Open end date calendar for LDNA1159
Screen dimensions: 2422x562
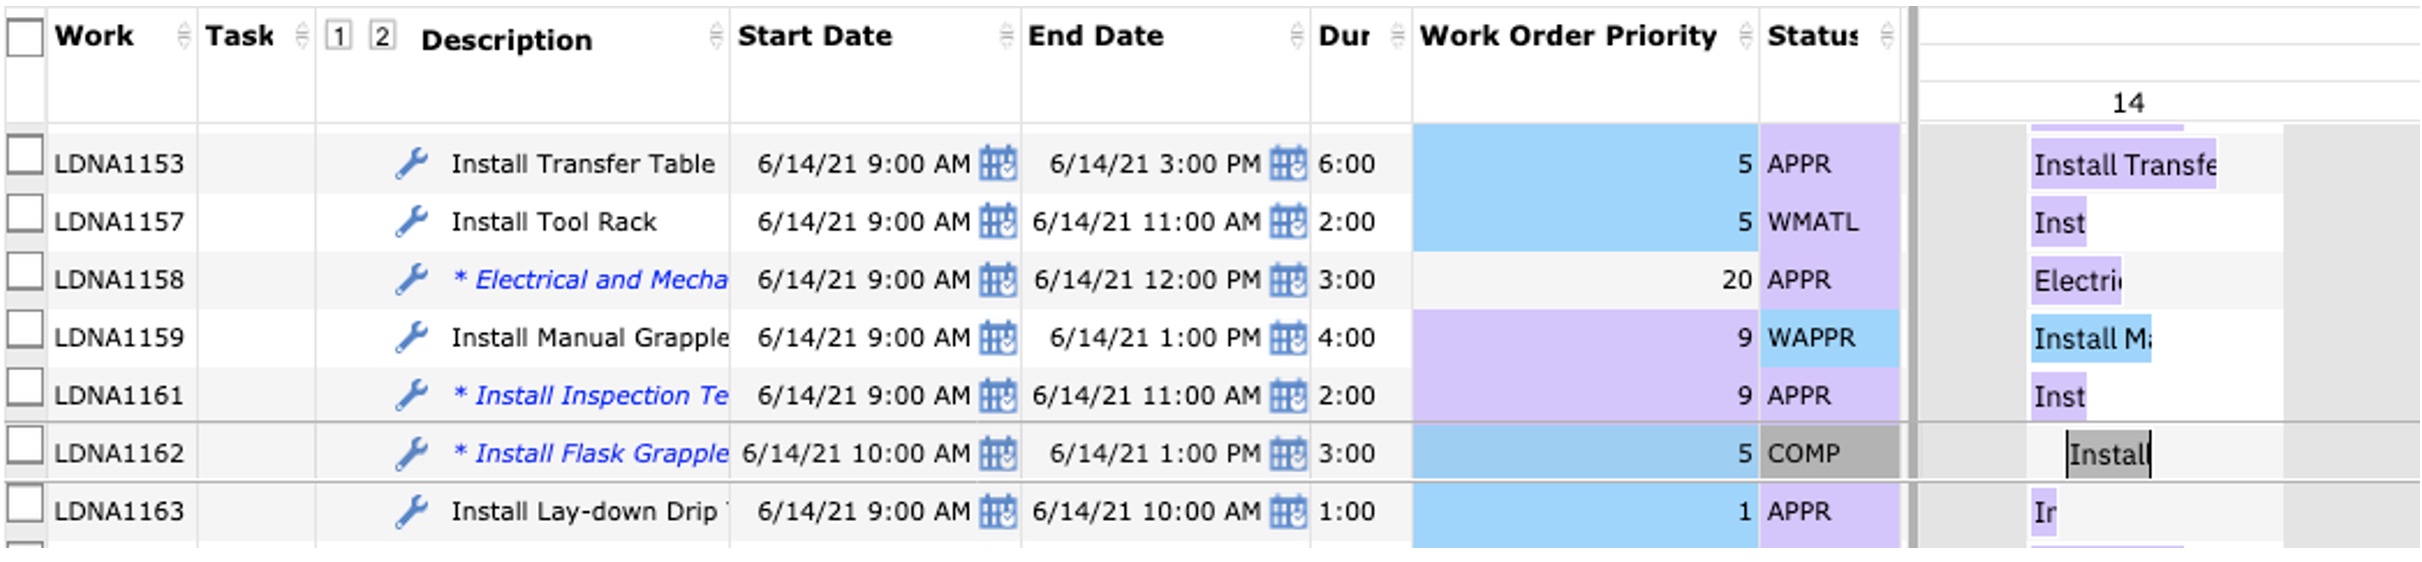click(1288, 338)
